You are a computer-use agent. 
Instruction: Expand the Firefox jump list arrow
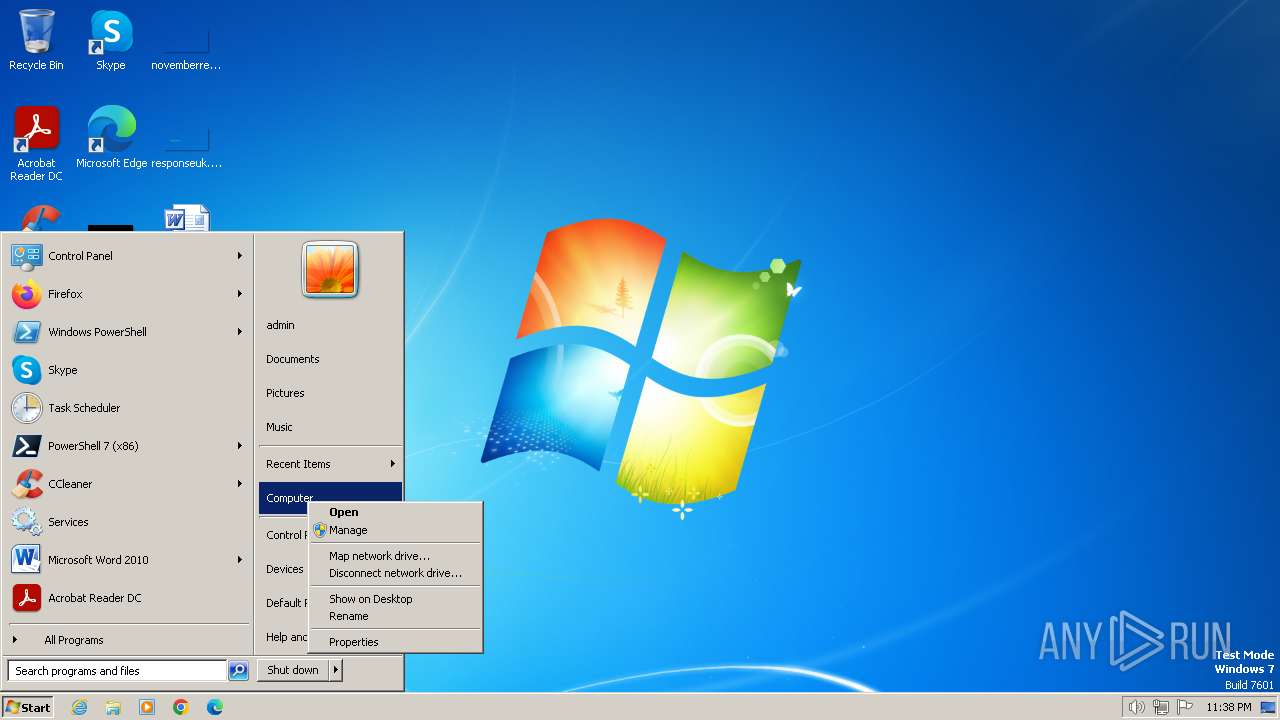[x=240, y=294]
